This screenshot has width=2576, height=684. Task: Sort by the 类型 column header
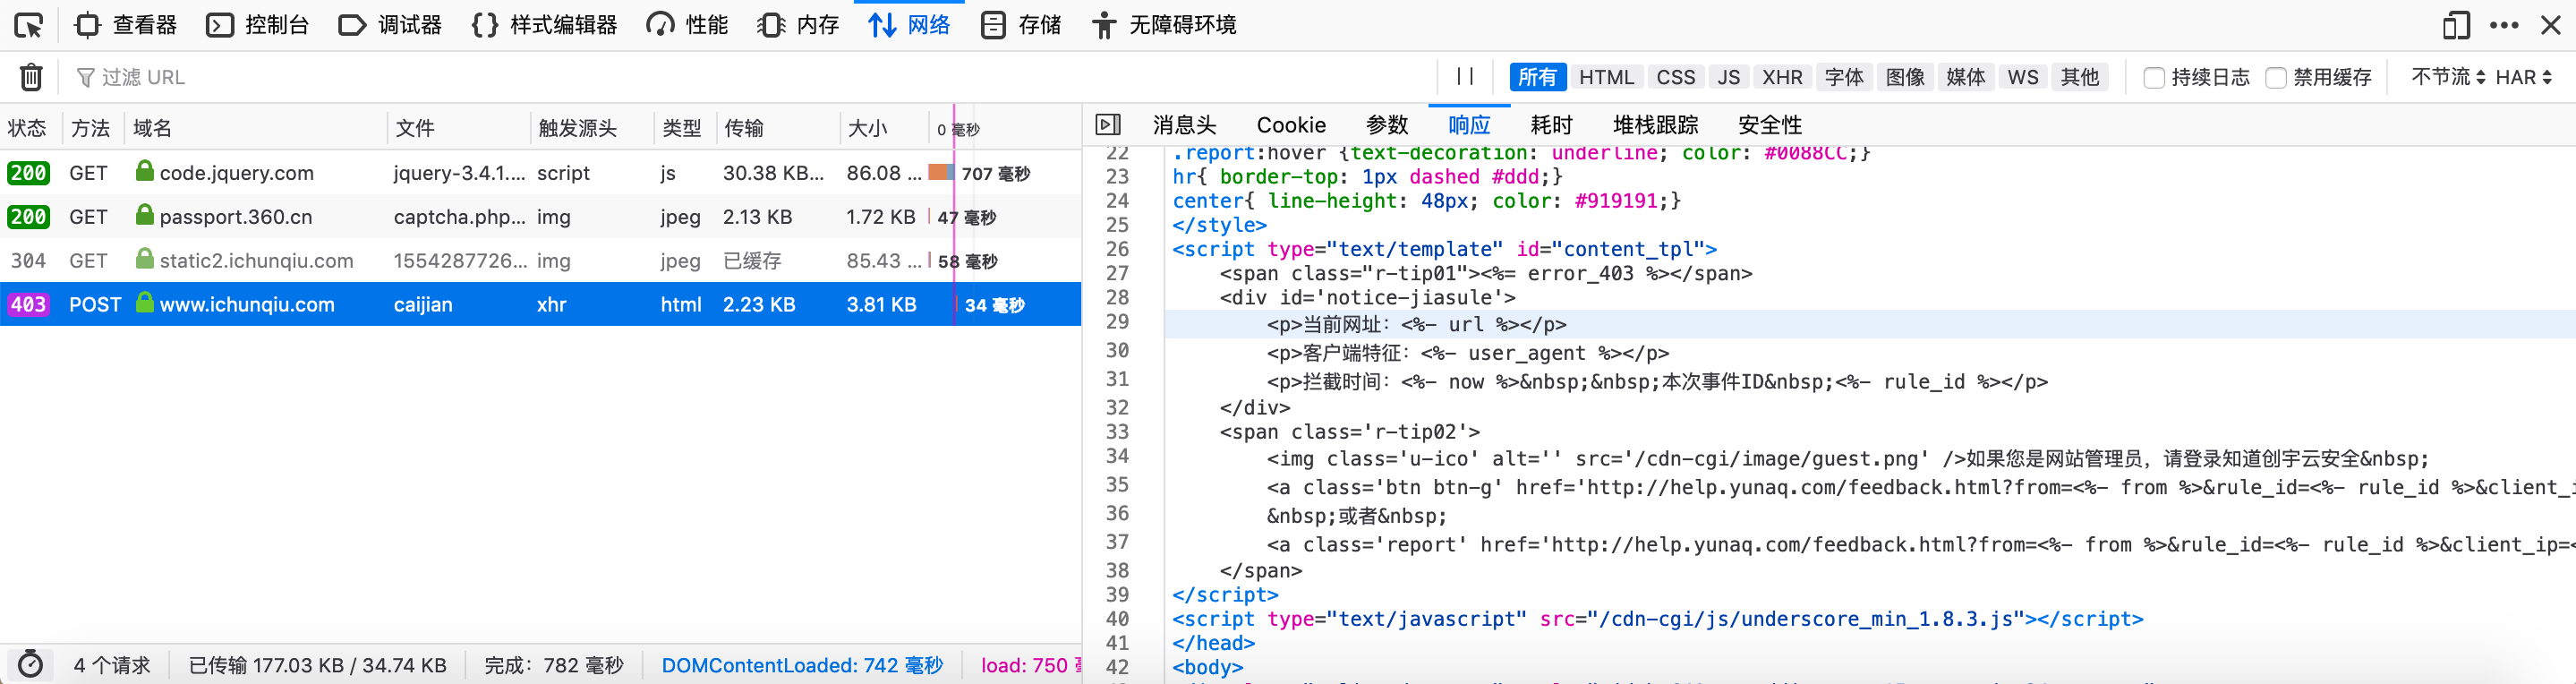pyautogui.click(x=685, y=128)
